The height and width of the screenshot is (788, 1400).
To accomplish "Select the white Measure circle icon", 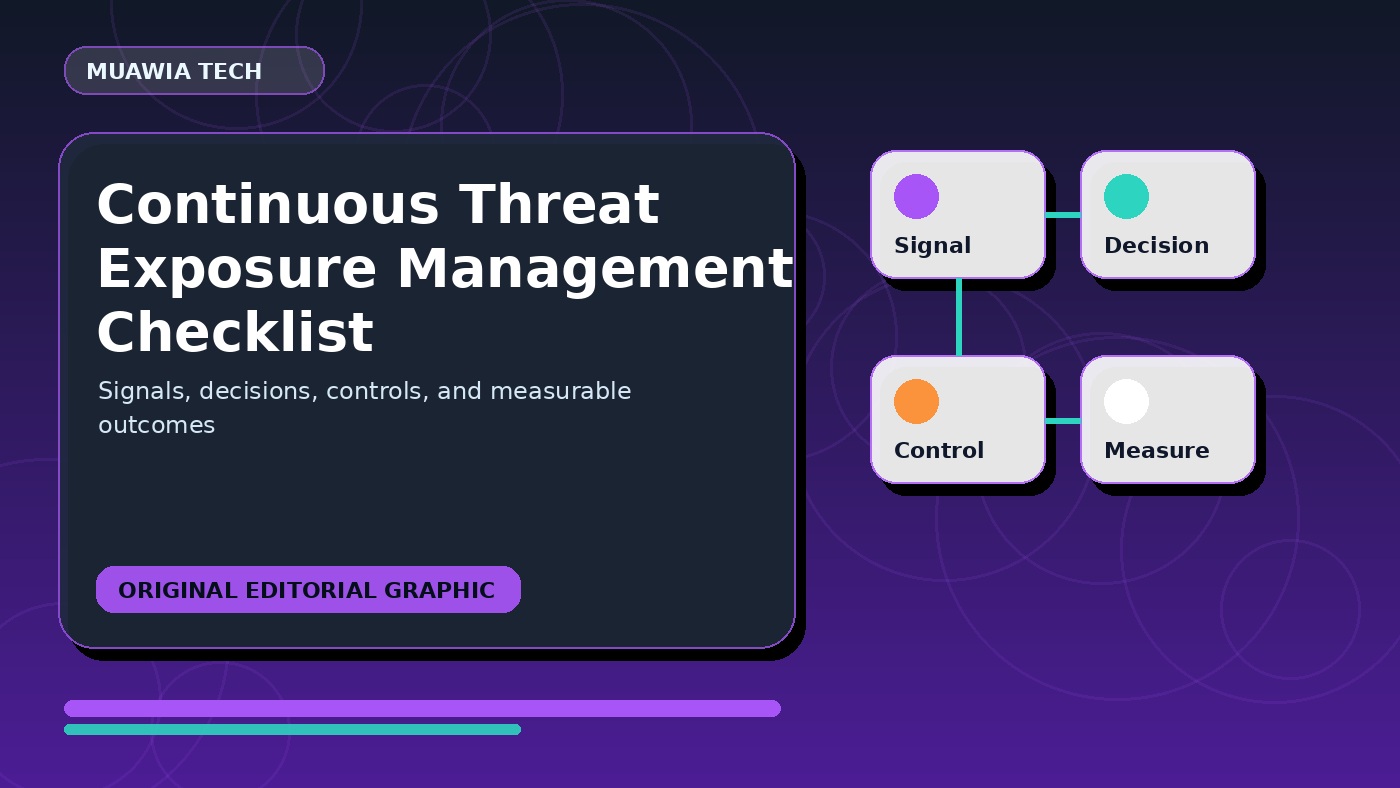I will click(1126, 401).
